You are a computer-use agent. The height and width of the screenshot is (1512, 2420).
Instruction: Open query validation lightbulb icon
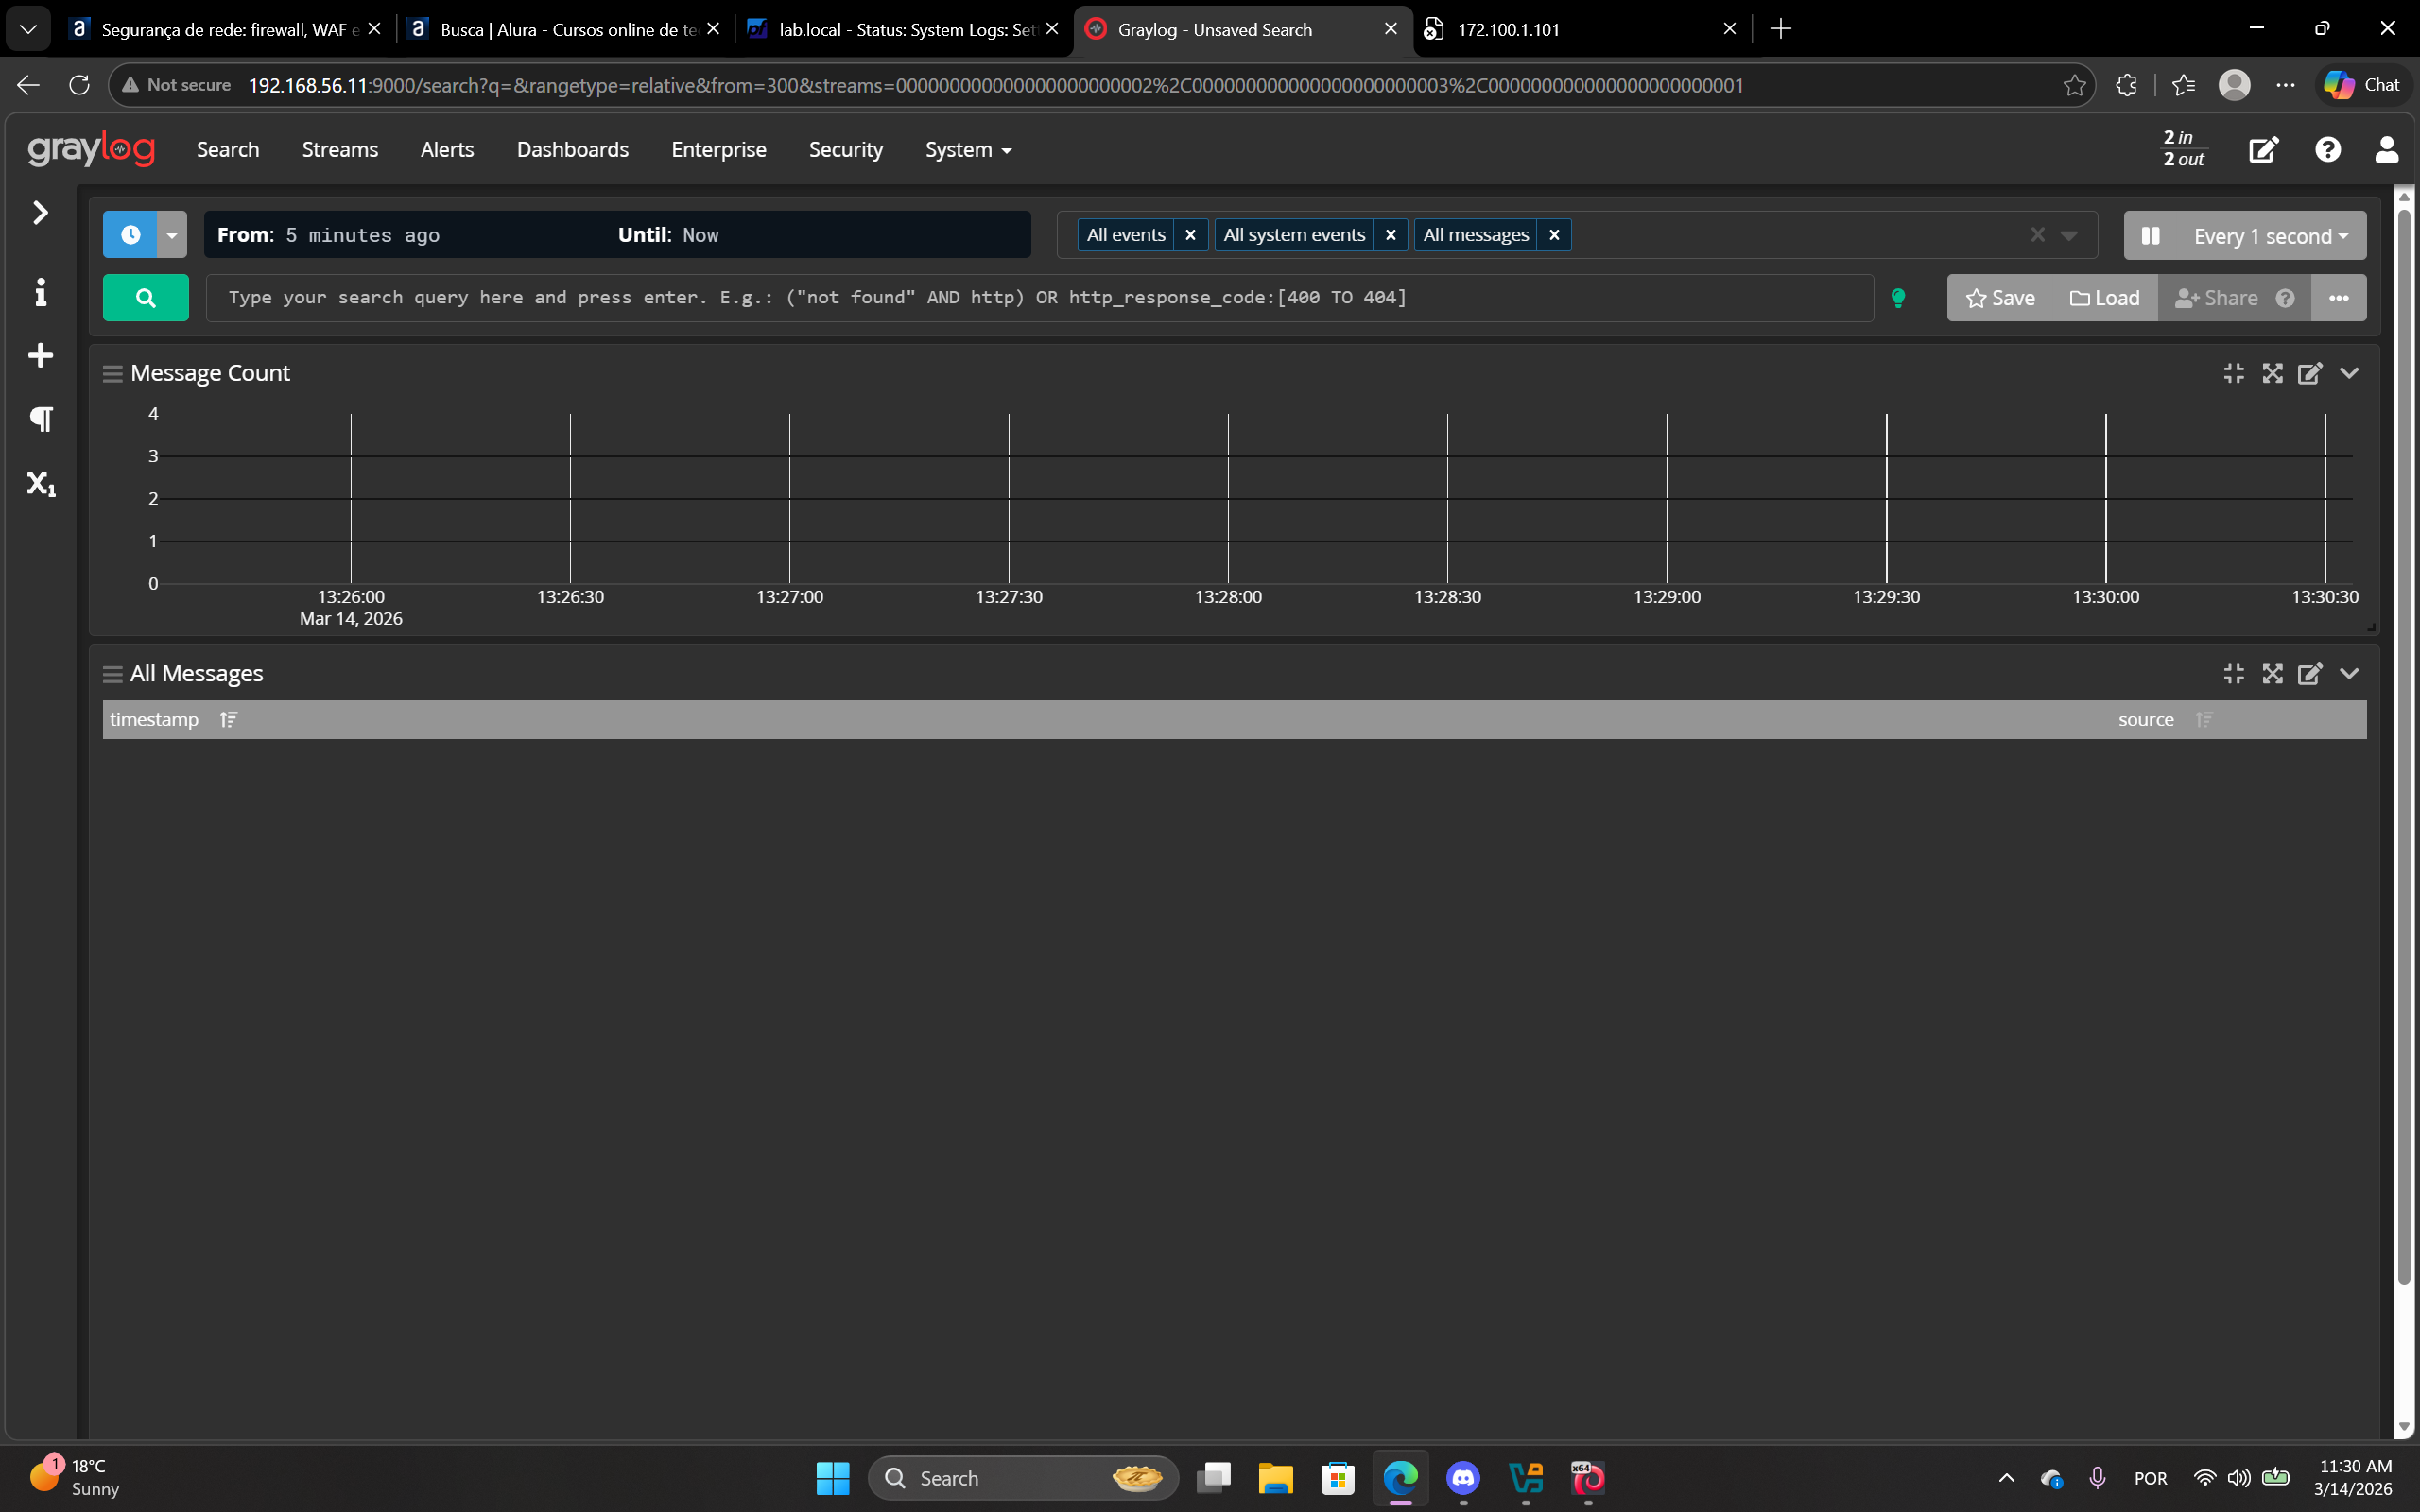[1898, 298]
